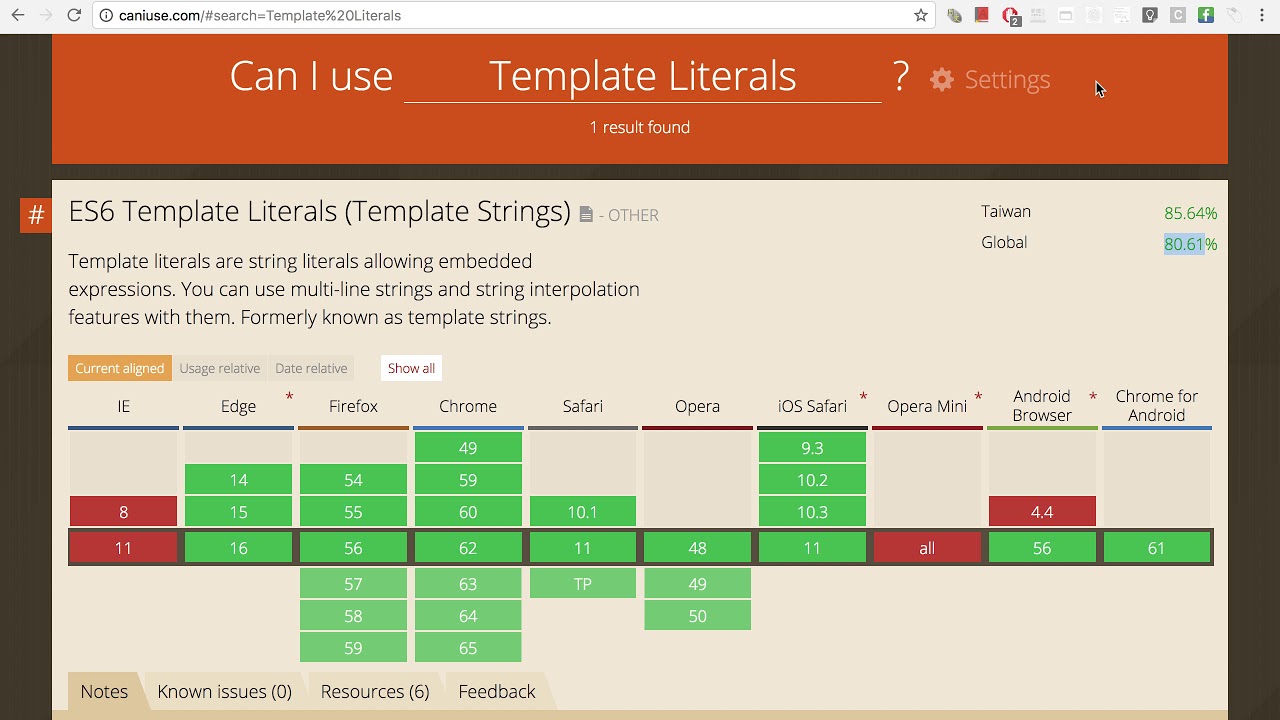The height and width of the screenshot is (720, 1280).
Task: Click the Chrome 62 support cell
Action: coord(468,548)
